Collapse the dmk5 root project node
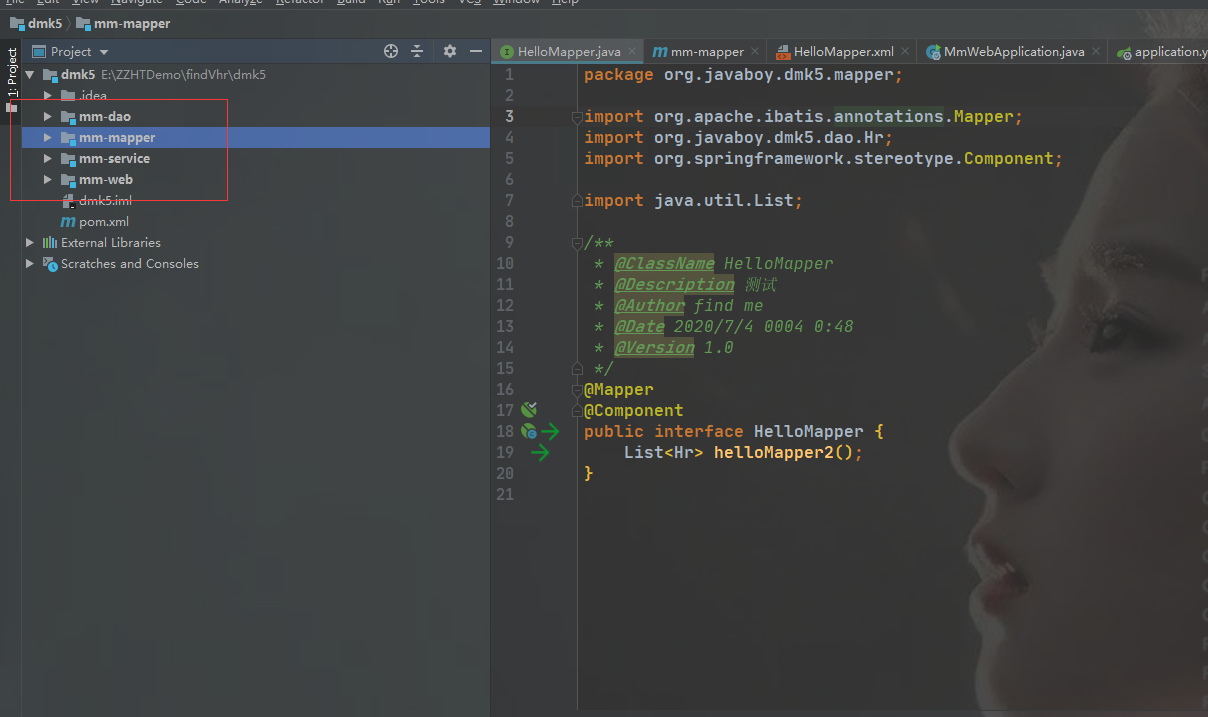 point(29,75)
